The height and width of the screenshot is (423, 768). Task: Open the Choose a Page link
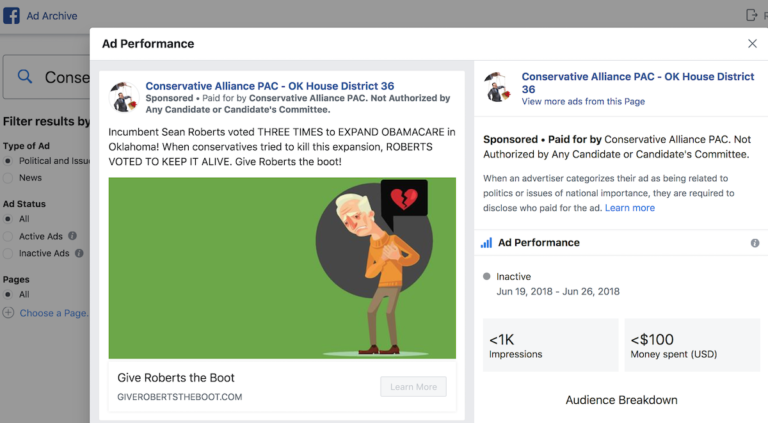tap(54, 313)
